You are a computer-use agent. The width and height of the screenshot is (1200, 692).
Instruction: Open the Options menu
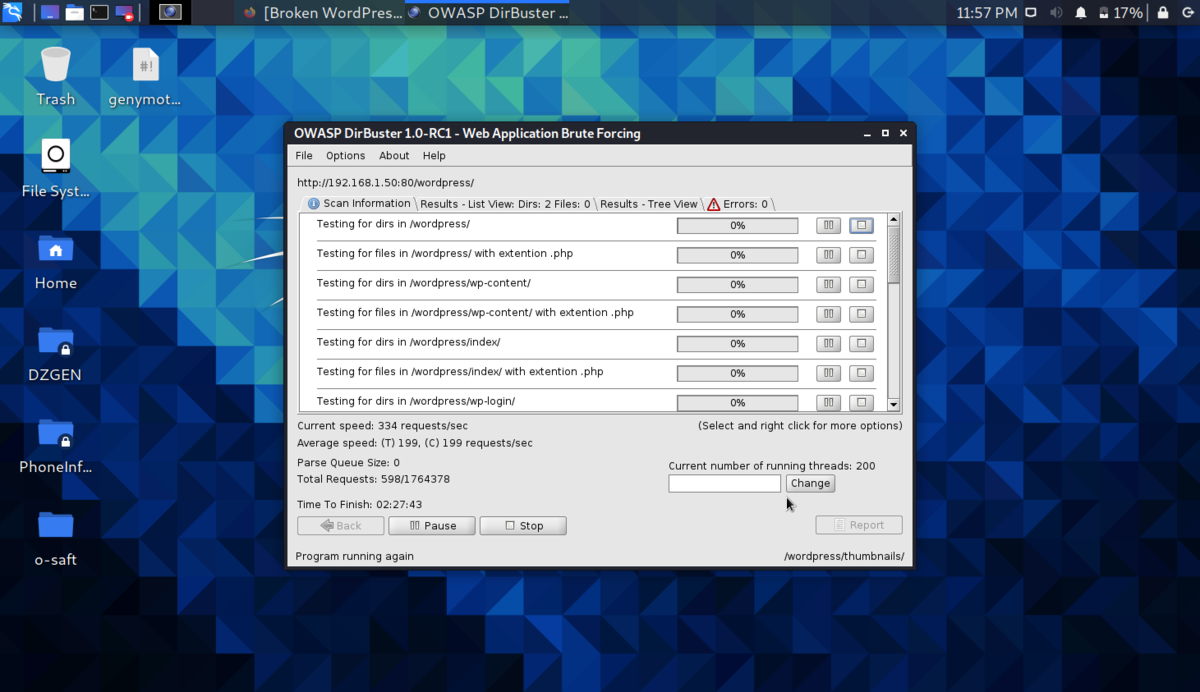pyautogui.click(x=346, y=156)
